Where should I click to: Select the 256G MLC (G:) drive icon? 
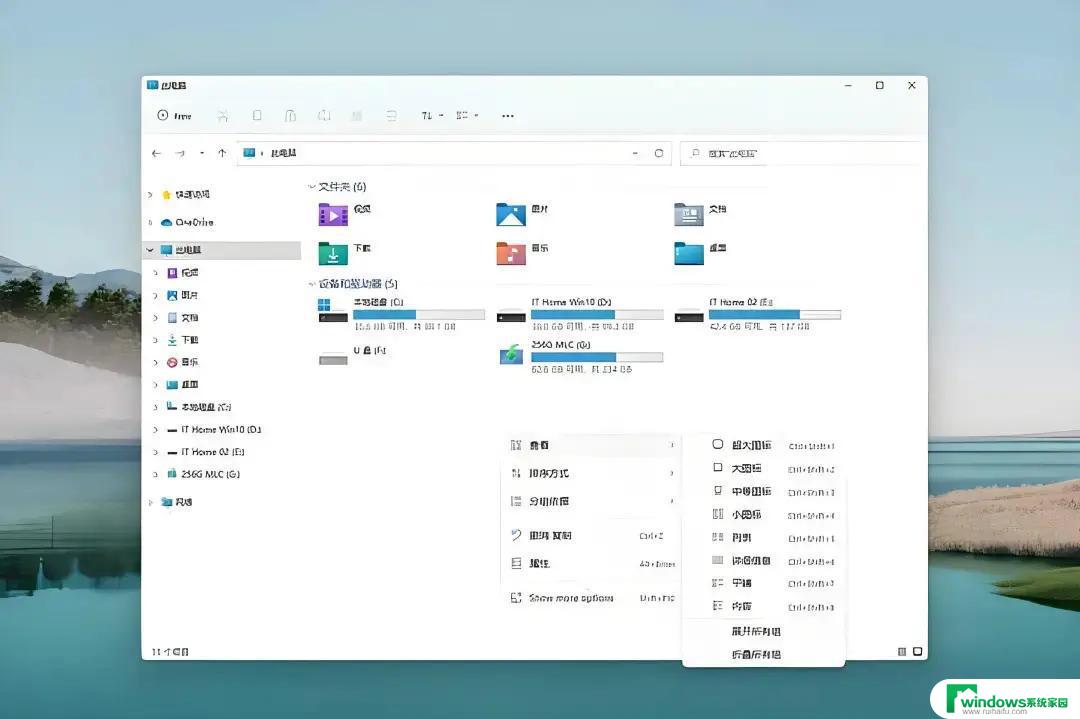pos(511,355)
